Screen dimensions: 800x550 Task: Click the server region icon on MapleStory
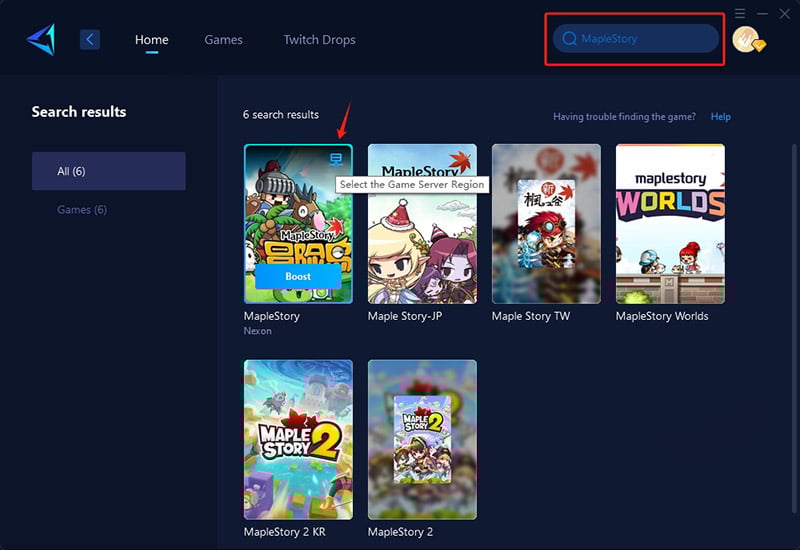click(x=336, y=160)
